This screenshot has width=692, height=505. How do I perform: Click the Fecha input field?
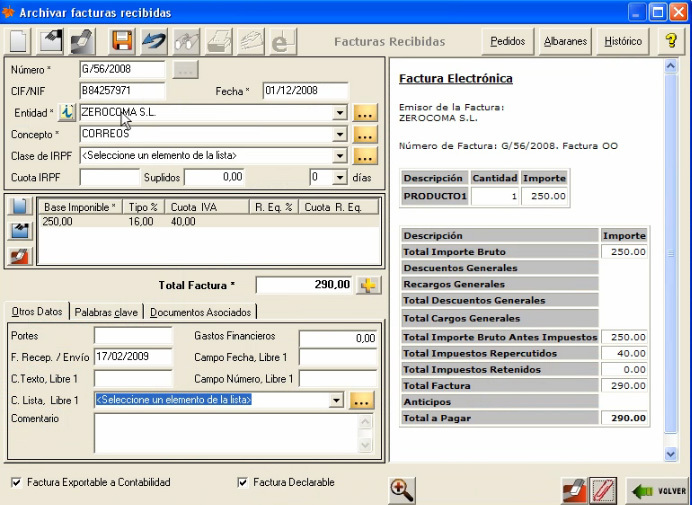click(x=305, y=91)
